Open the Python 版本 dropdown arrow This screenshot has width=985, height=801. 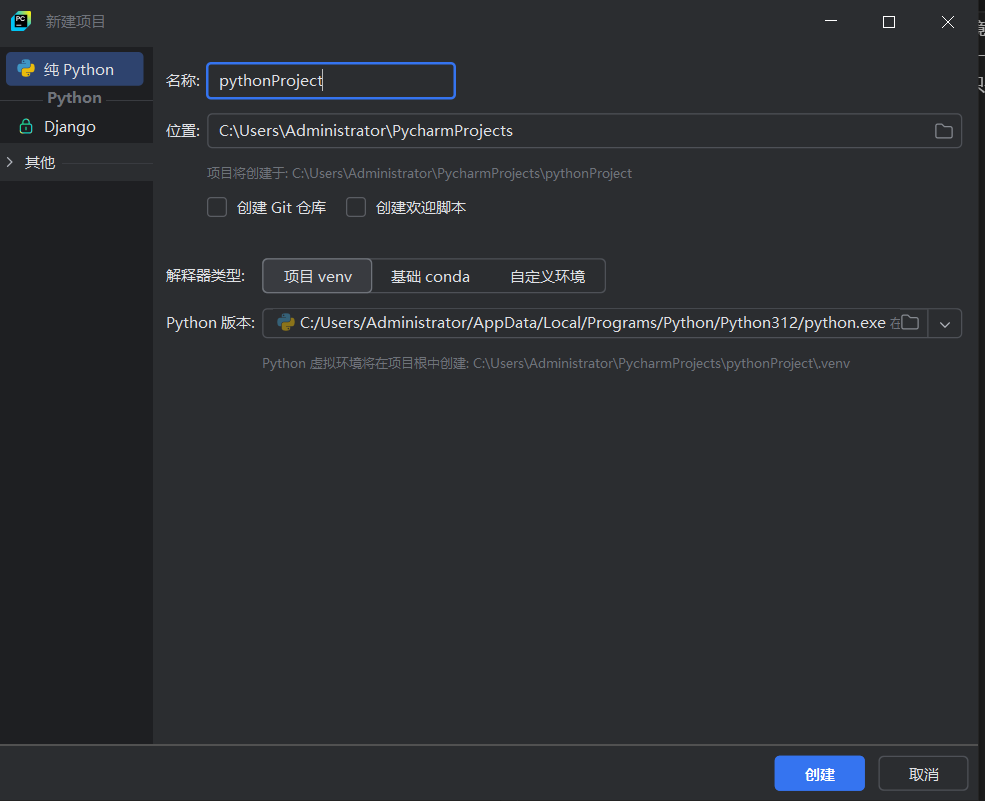(945, 323)
